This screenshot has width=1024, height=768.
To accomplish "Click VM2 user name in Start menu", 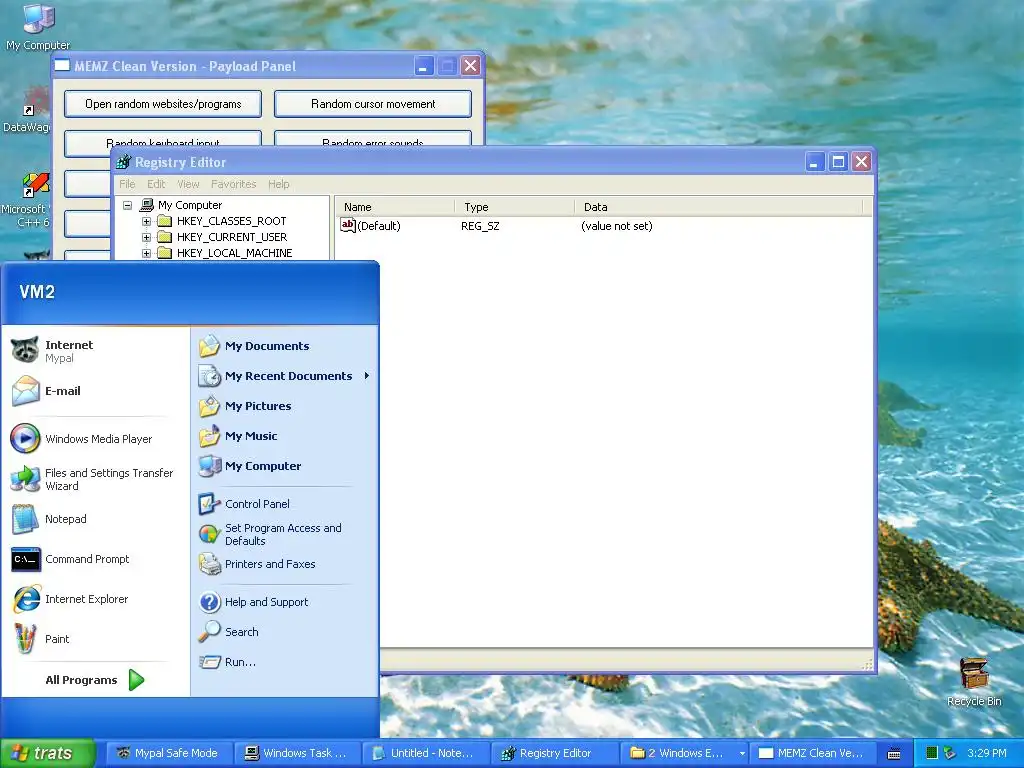I will [x=37, y=292].
